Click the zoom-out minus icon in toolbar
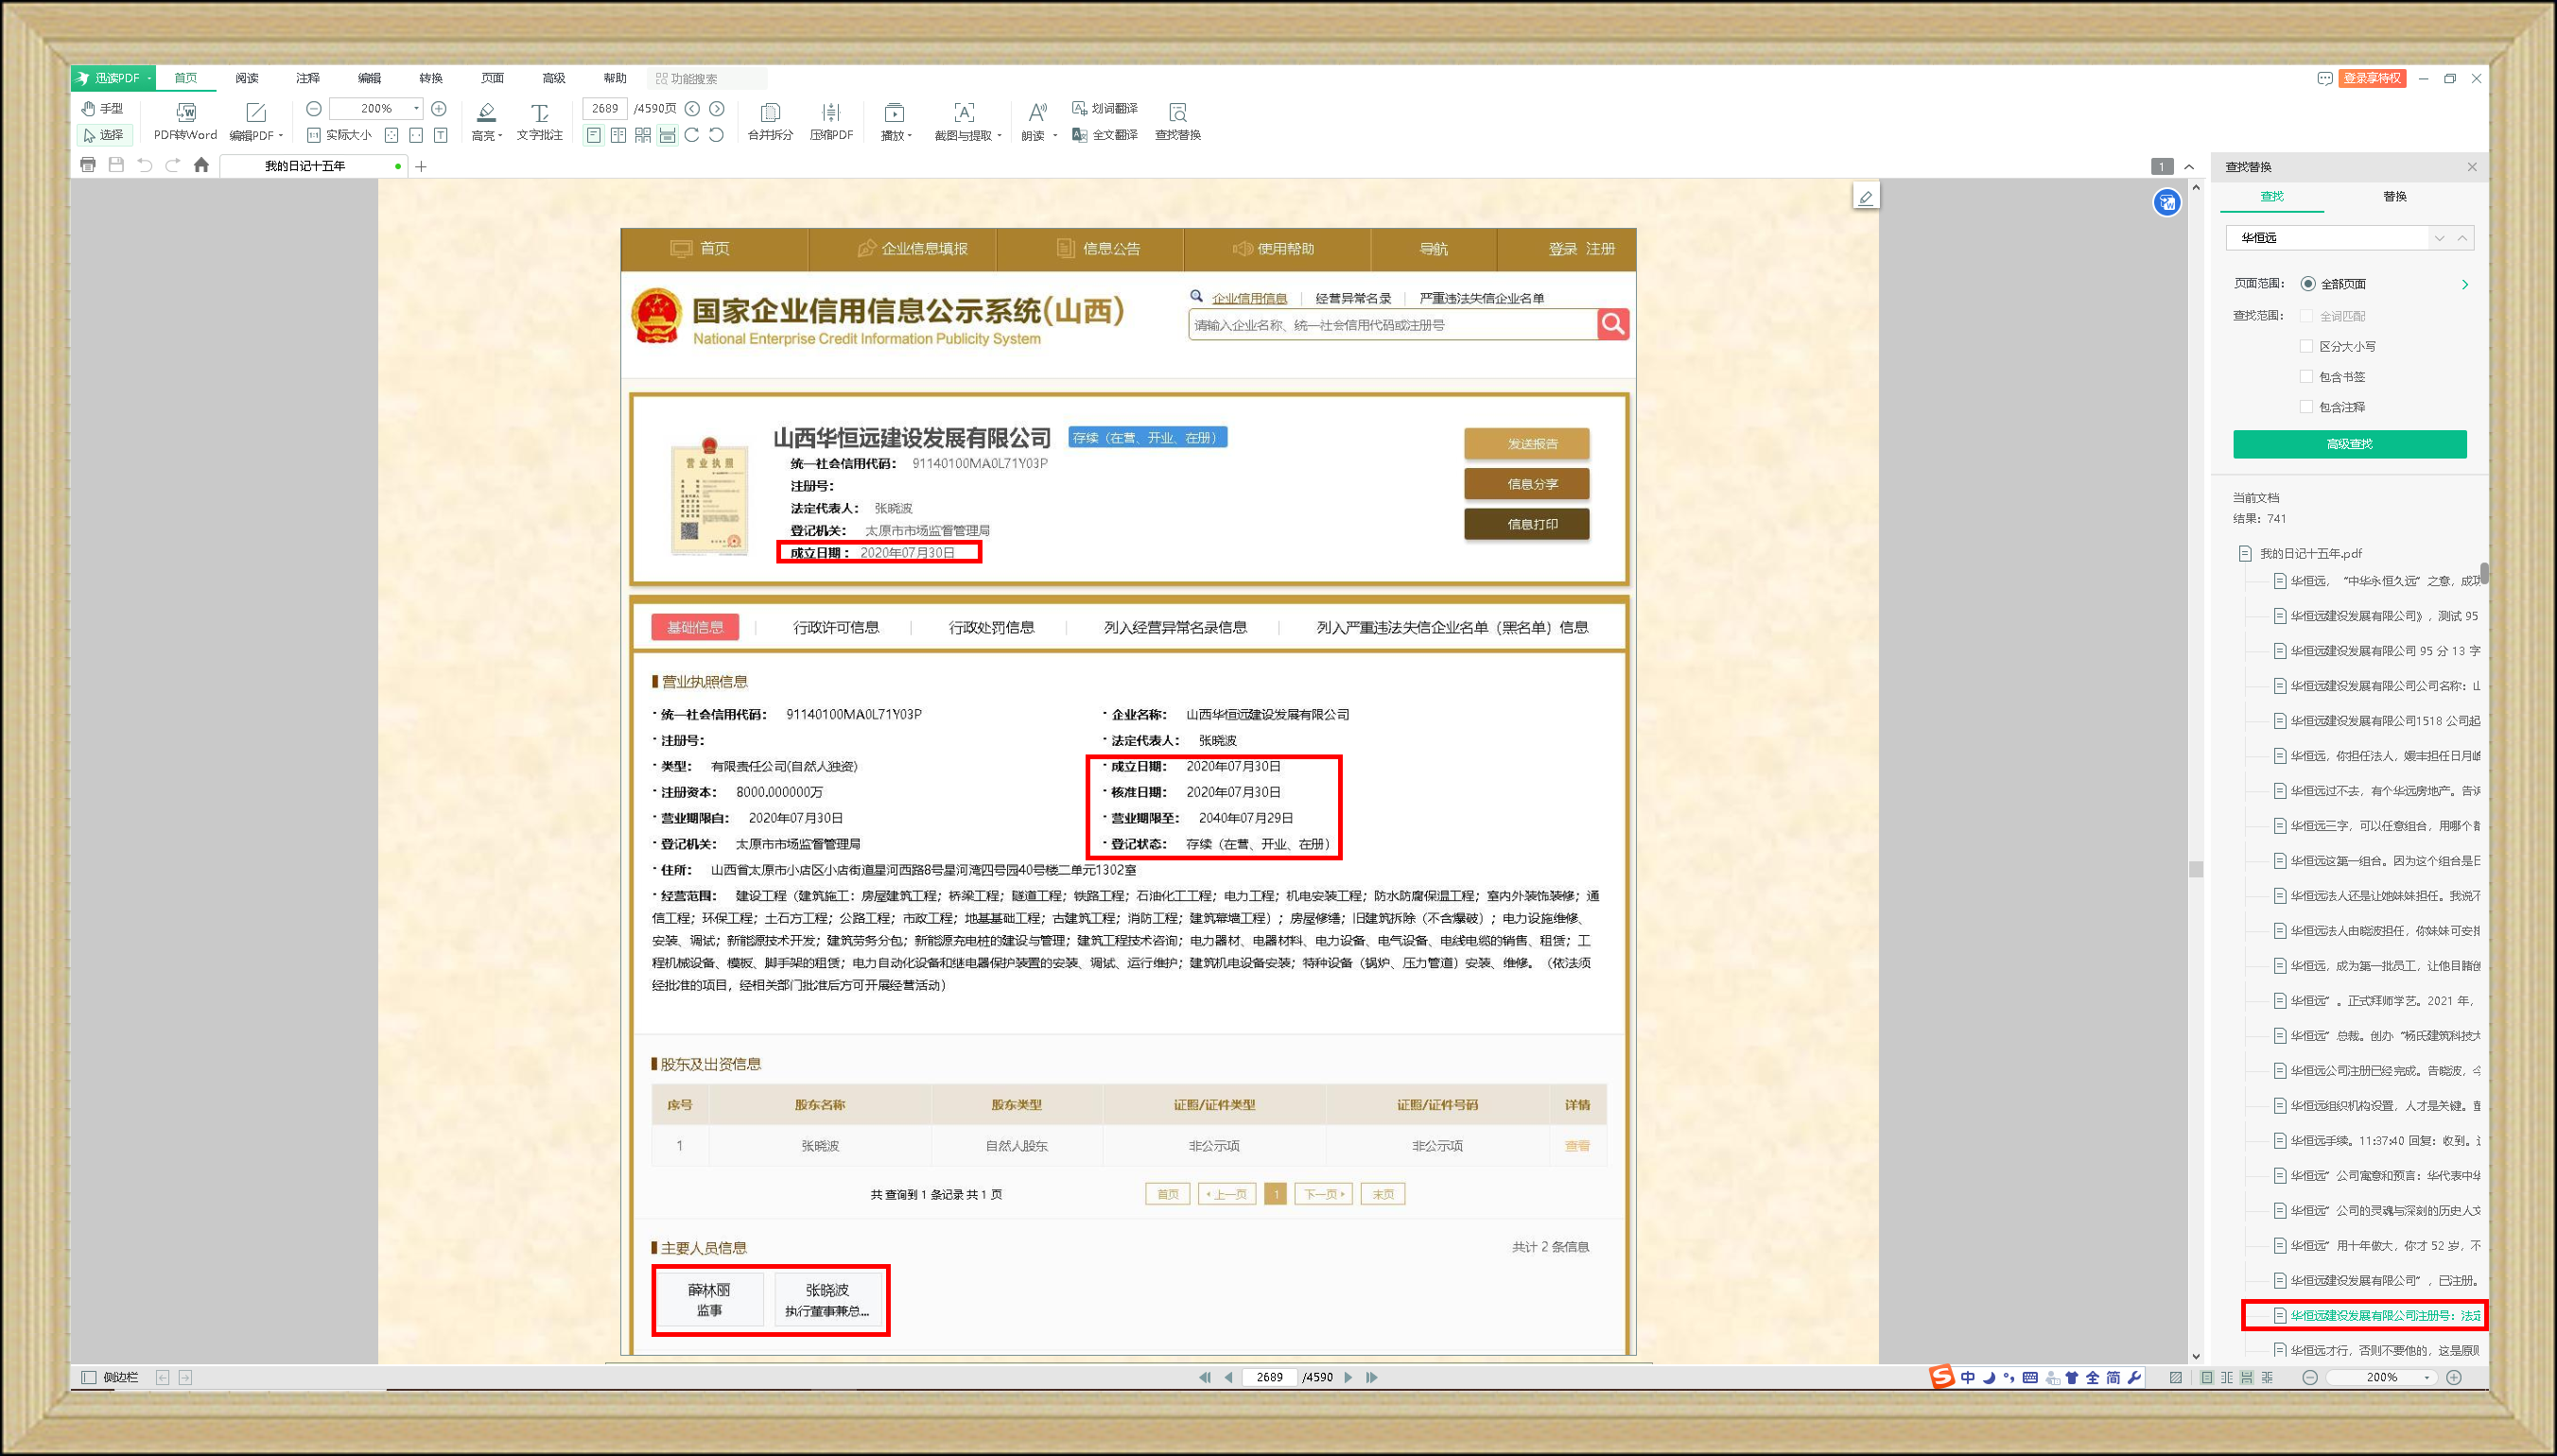This screenshot has height=1456, width=2557. point(314,108)
